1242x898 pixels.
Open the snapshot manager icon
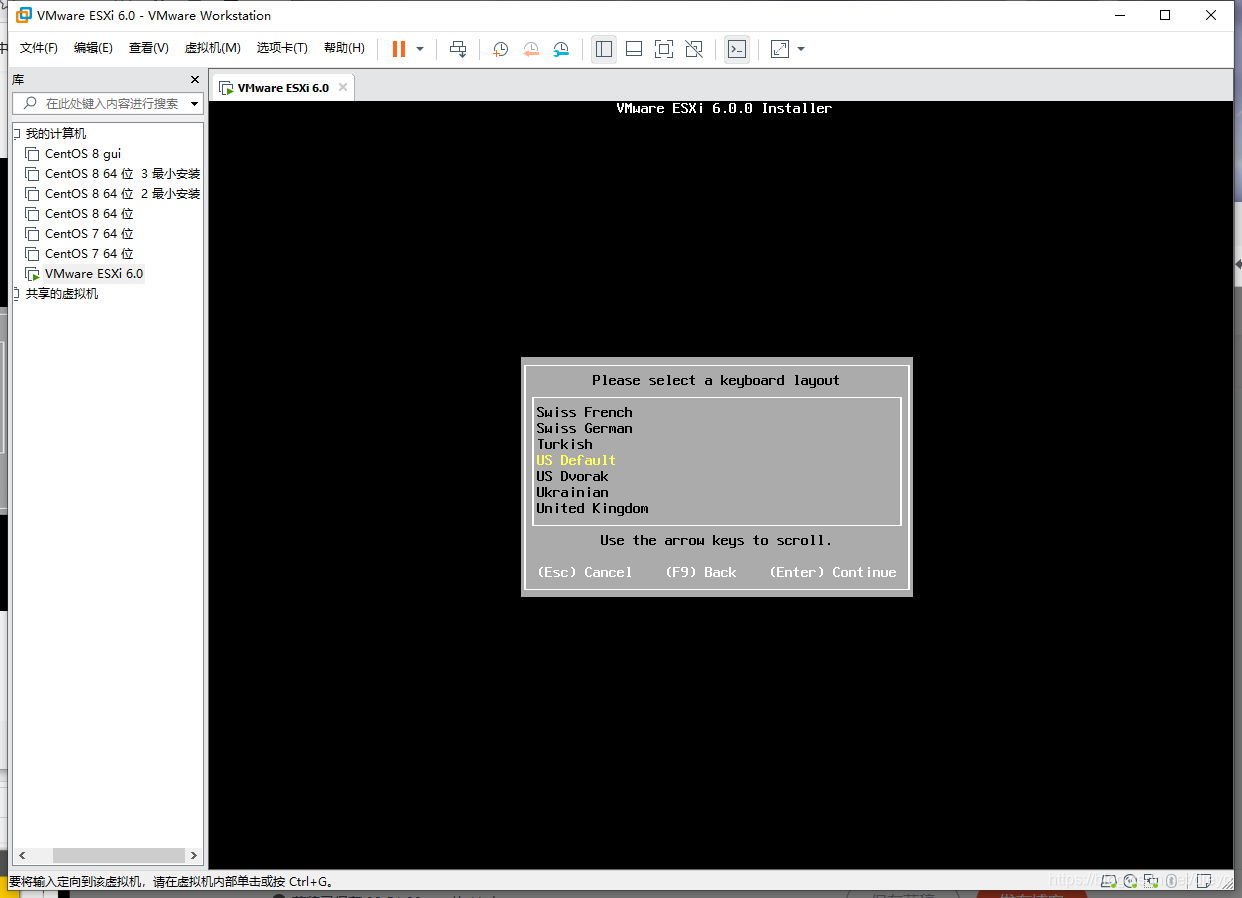pos(562,48)
